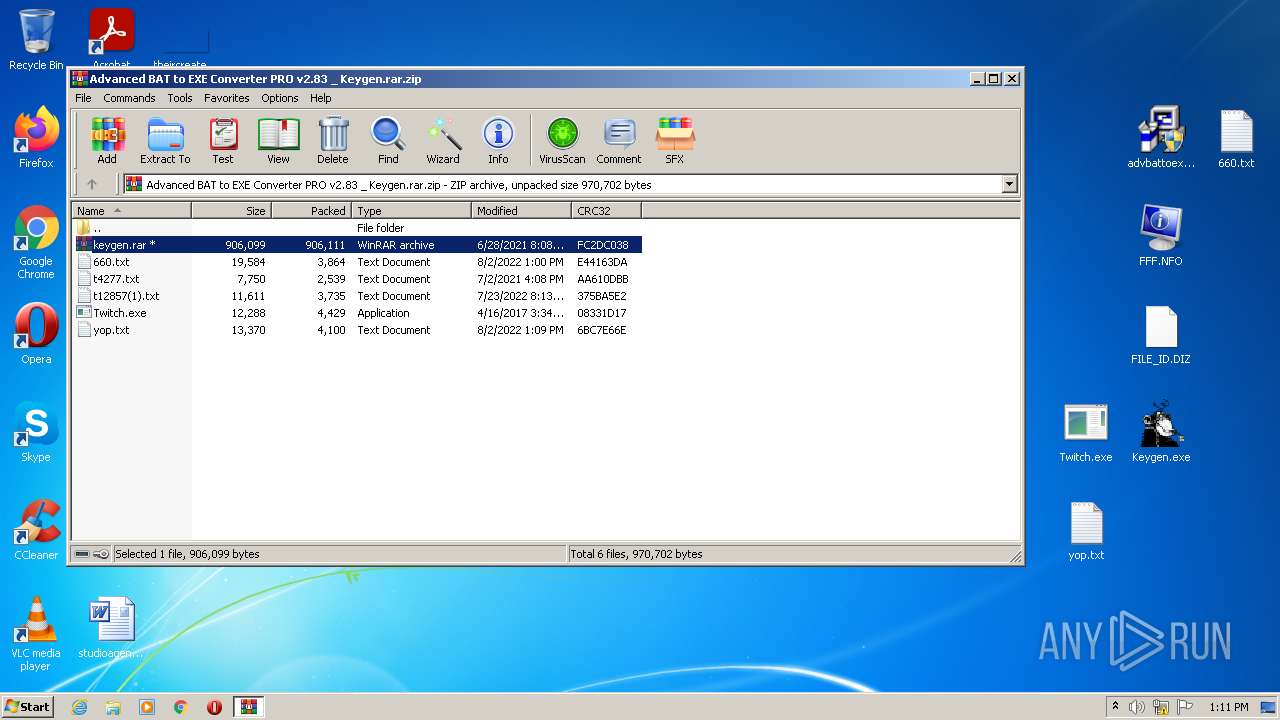Select the FFF.NFO desktop file
This screenshot has width=1280, height=720.
(1161, 236)
